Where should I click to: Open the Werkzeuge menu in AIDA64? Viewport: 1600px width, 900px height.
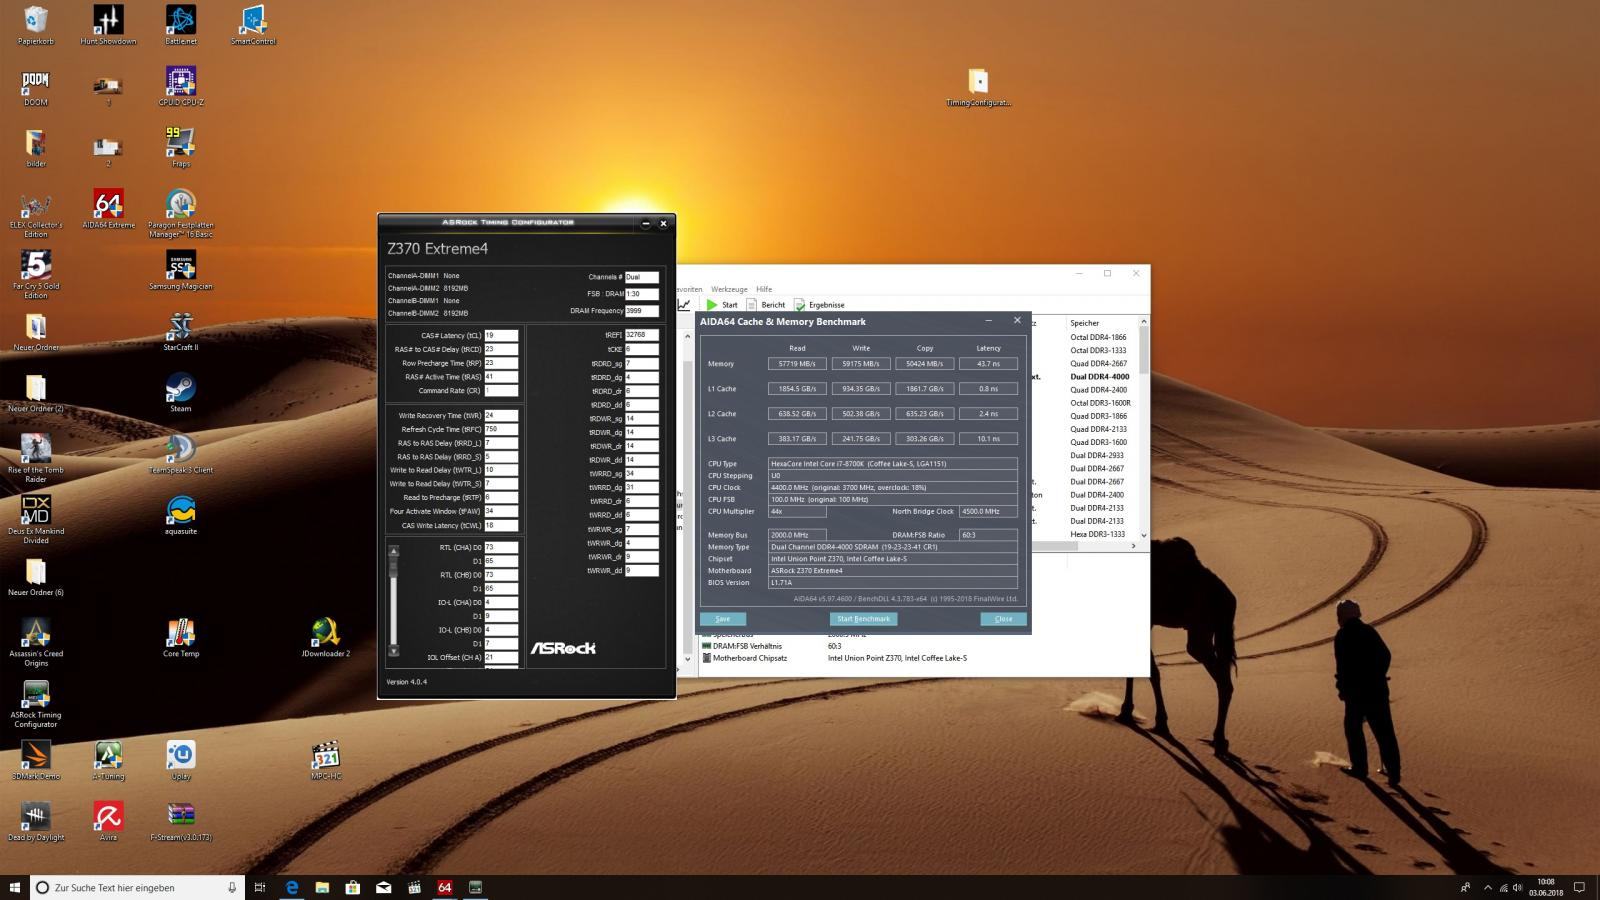tap(729, 289)
